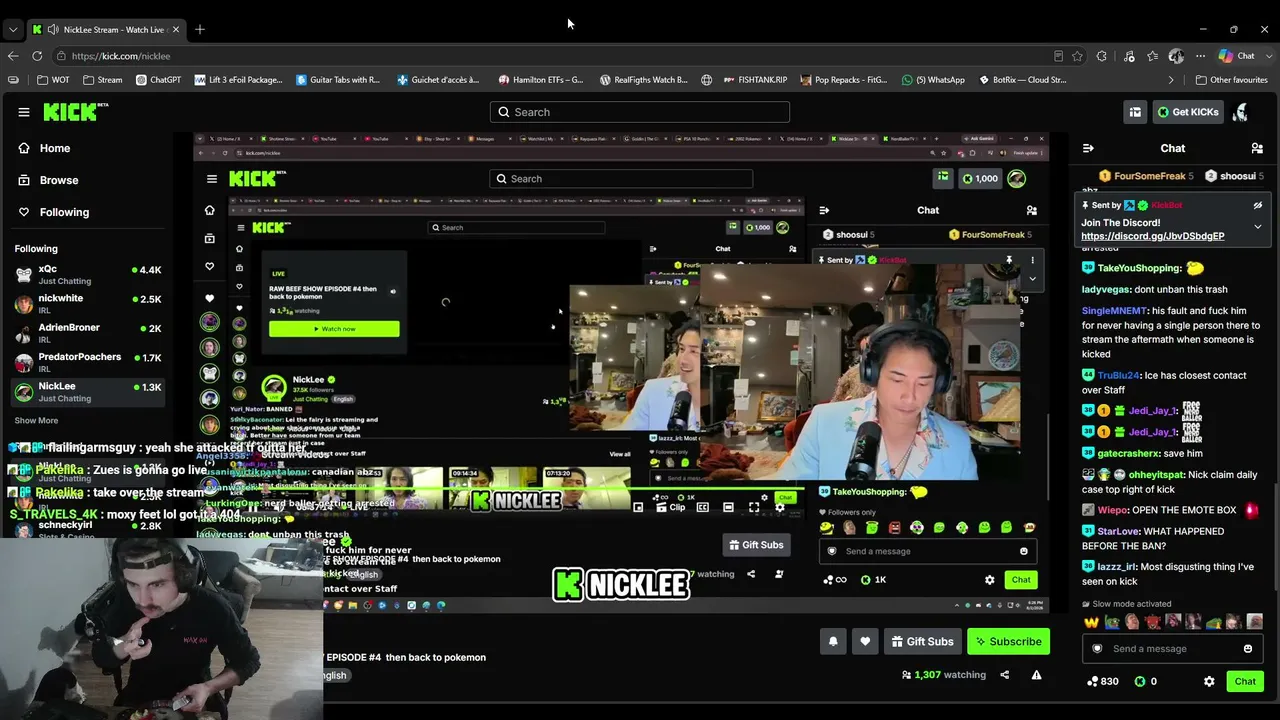Open the FISHTANK.RIP bookmark
Screen dimensions: 1280x720
(755, 80)
